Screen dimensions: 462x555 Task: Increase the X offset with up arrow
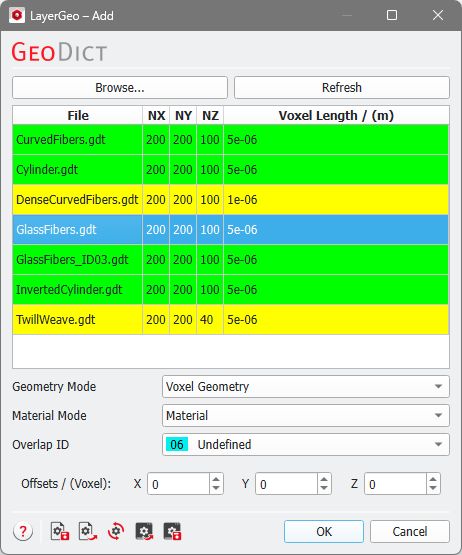tap(216, 479)
